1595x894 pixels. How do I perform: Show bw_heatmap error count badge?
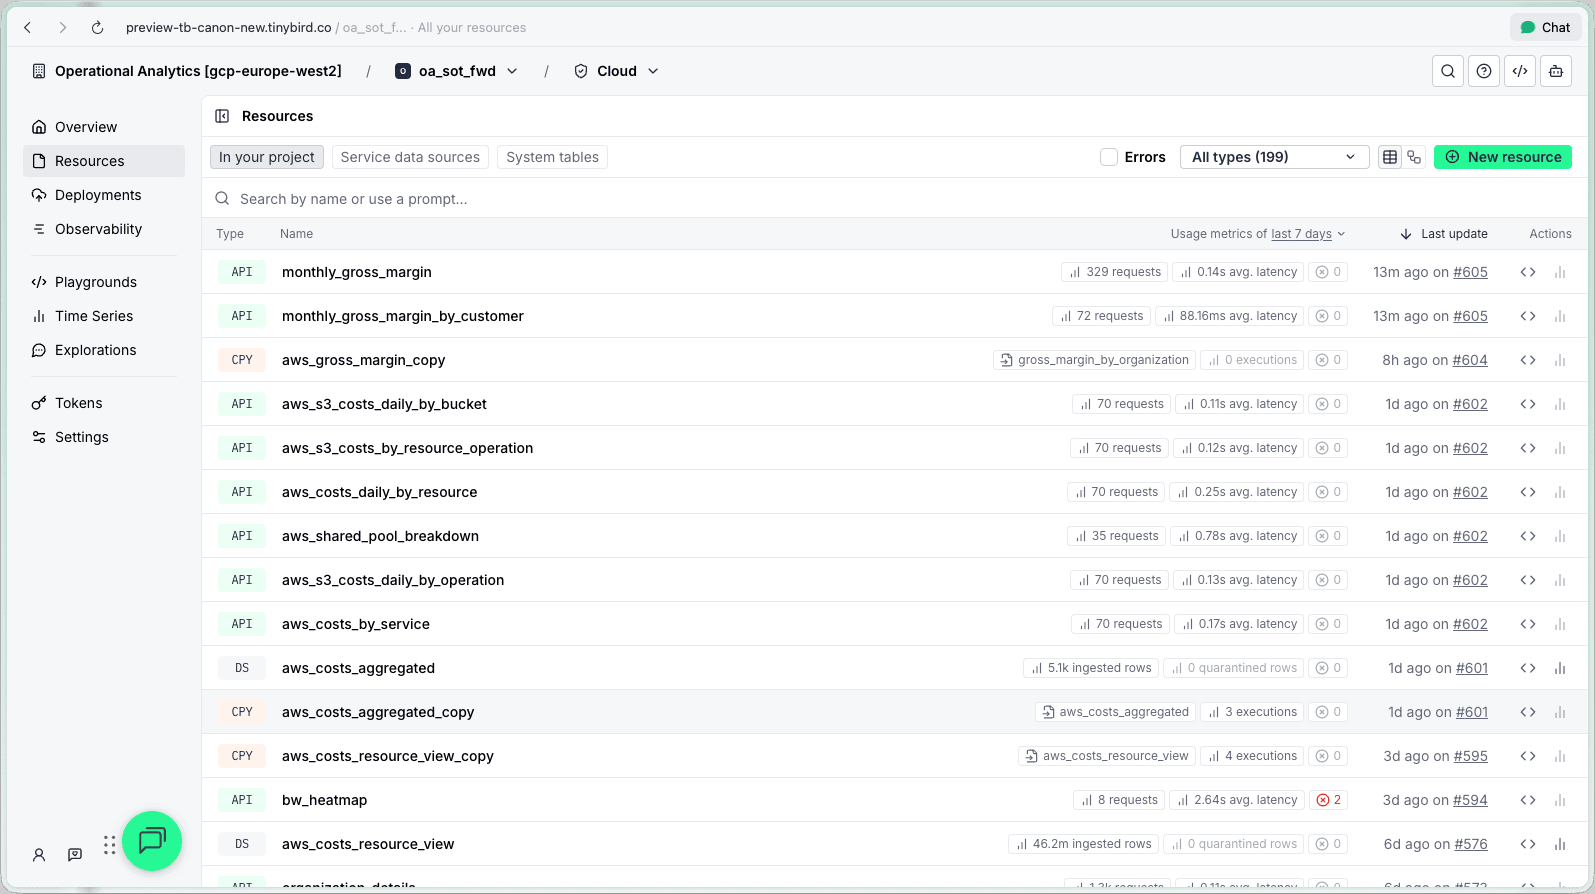1328,800
